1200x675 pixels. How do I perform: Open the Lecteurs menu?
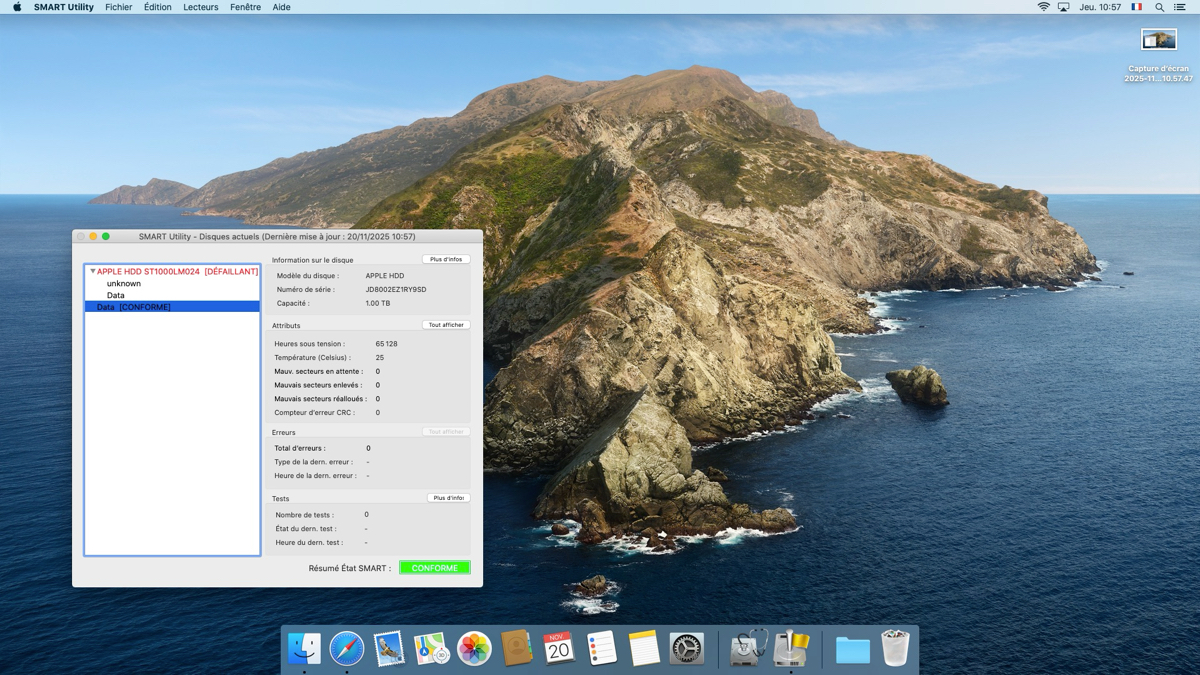[x=200, y=7]
